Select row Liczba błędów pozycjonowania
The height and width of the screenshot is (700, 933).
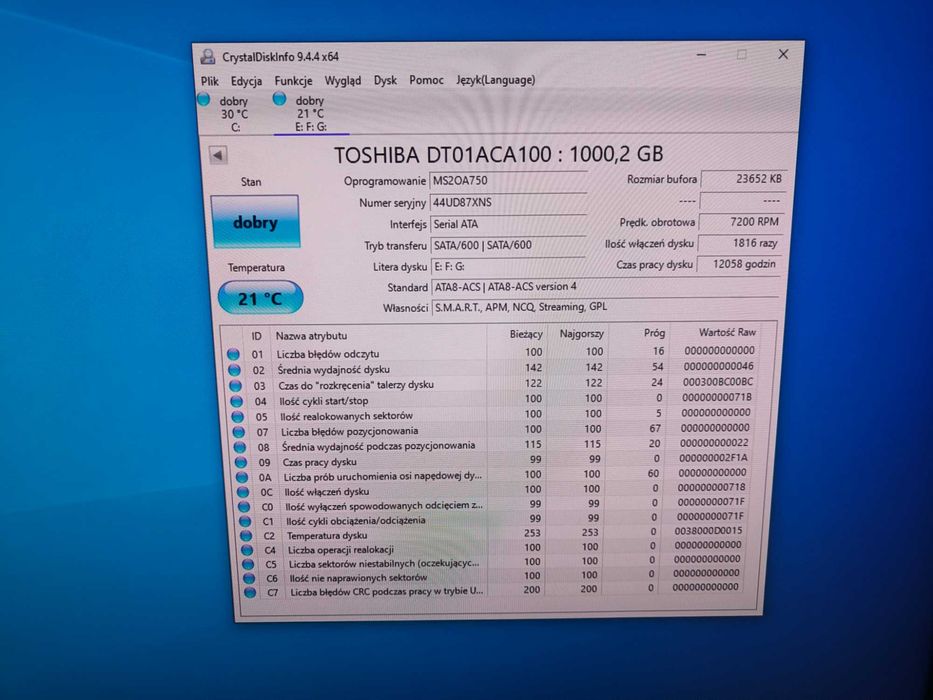tap(493, 430)
